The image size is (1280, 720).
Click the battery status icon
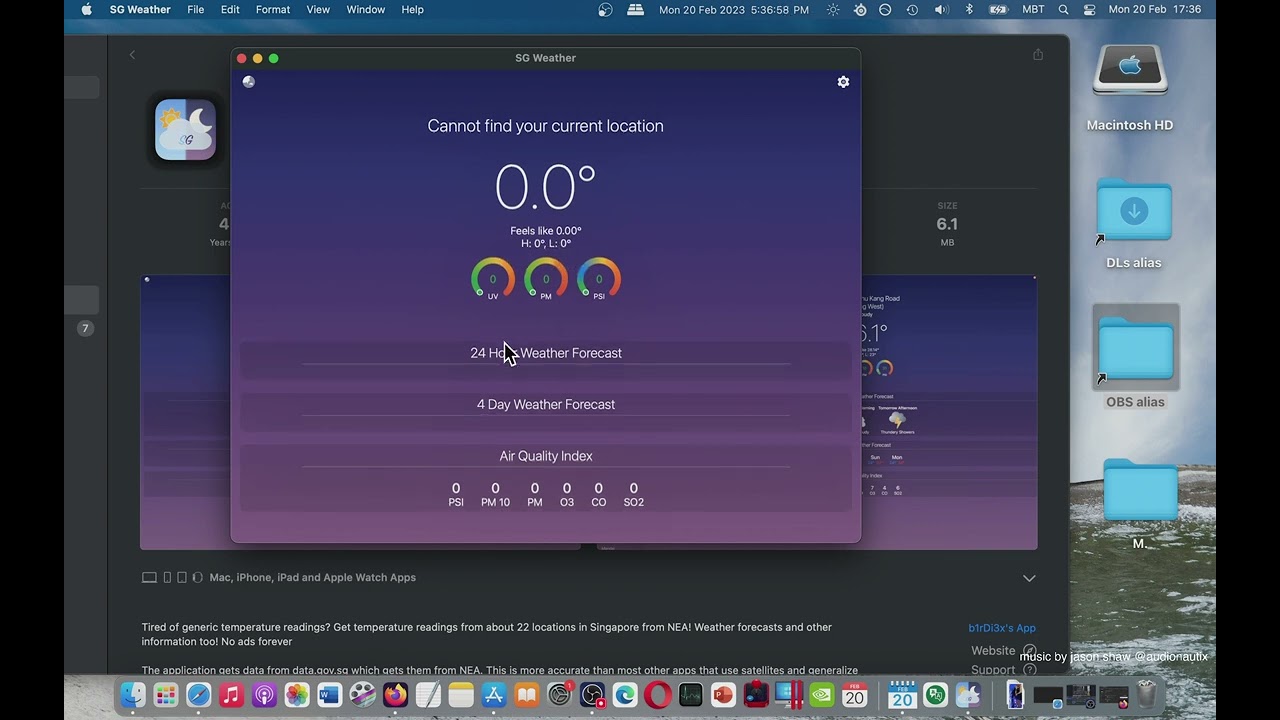[998, 9]
